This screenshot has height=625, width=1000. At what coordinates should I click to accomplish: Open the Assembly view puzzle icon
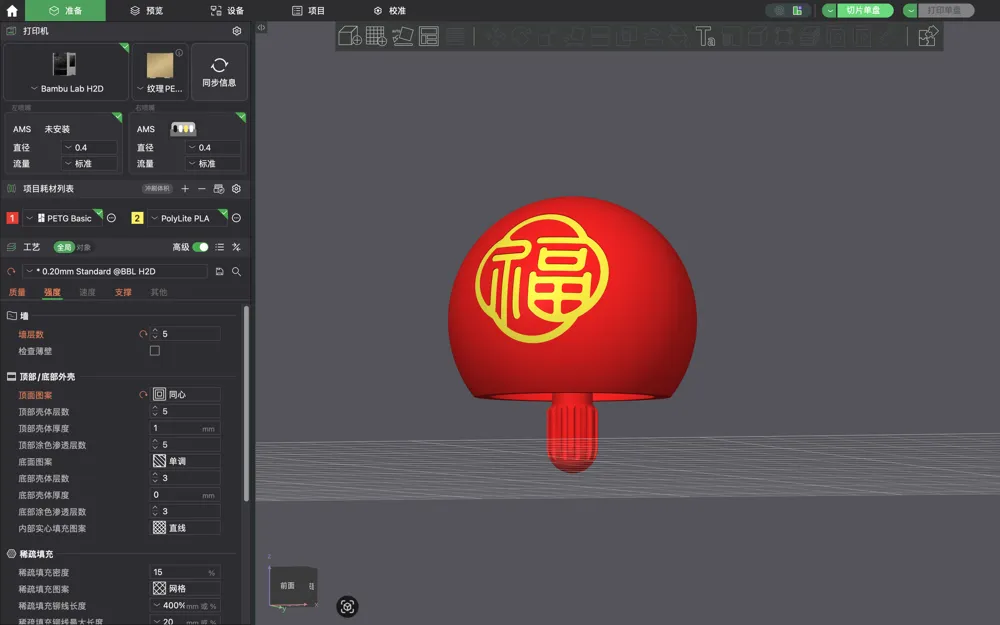[927, 36]
